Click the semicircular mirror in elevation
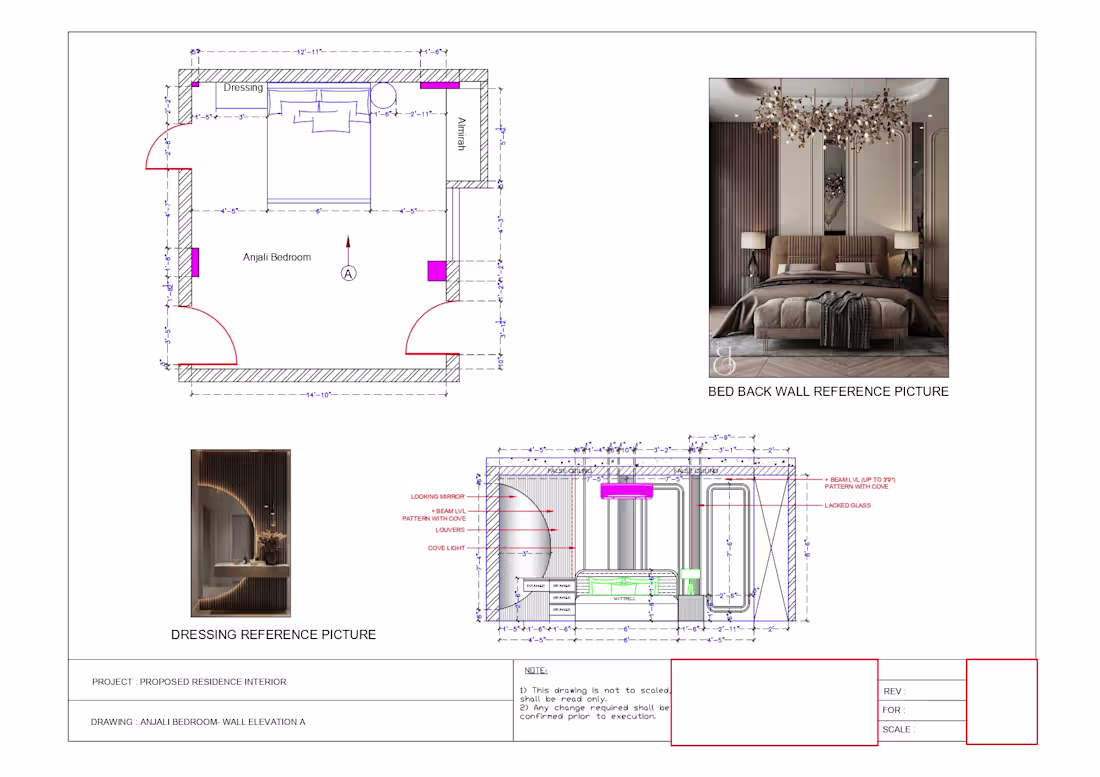Screen dimensions: 1100x777 [525, 547]
